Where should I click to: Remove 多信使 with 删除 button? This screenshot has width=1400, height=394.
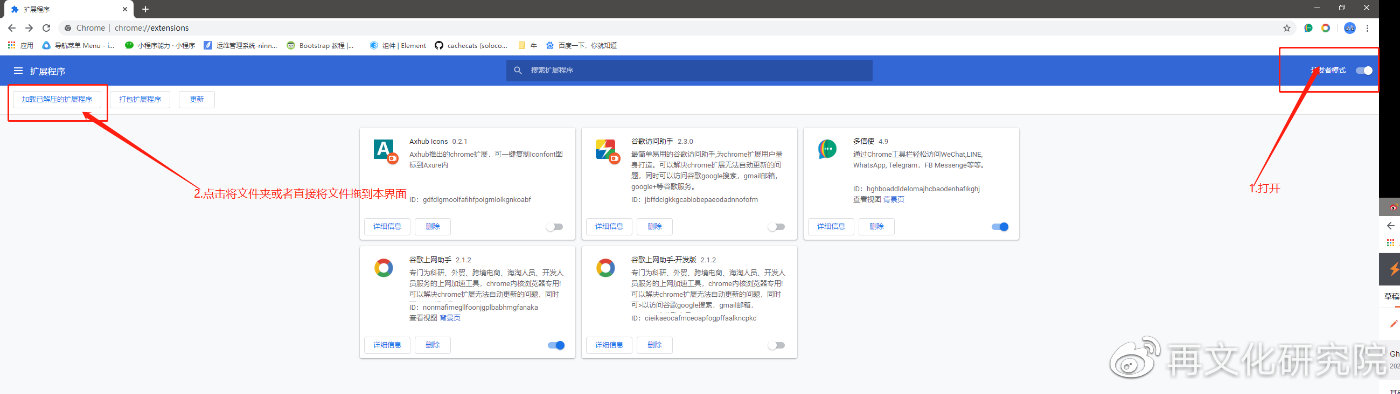coord(876,227)
